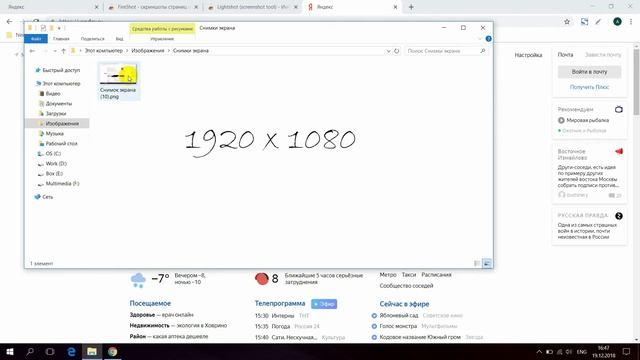Click the magnifier icon in Explorer search
This screenshot has width=640, height=360.
coord(482,51)
